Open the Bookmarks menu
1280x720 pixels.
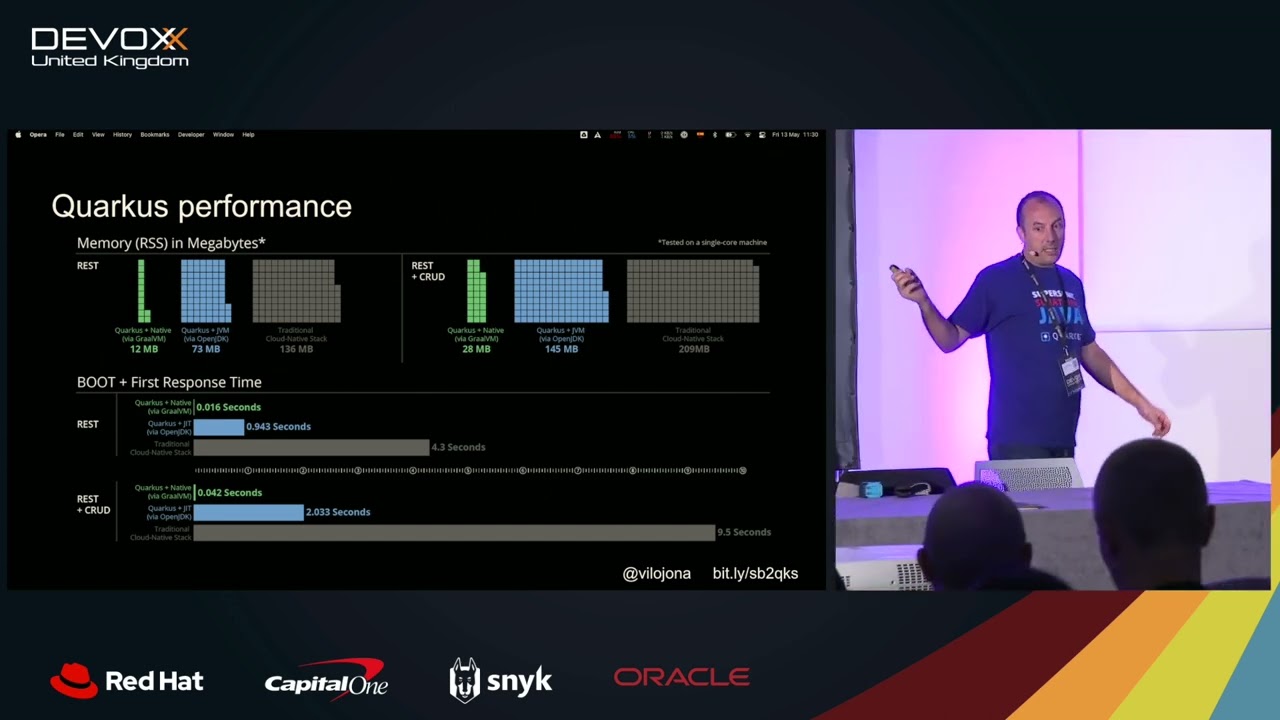coord(155,134)
